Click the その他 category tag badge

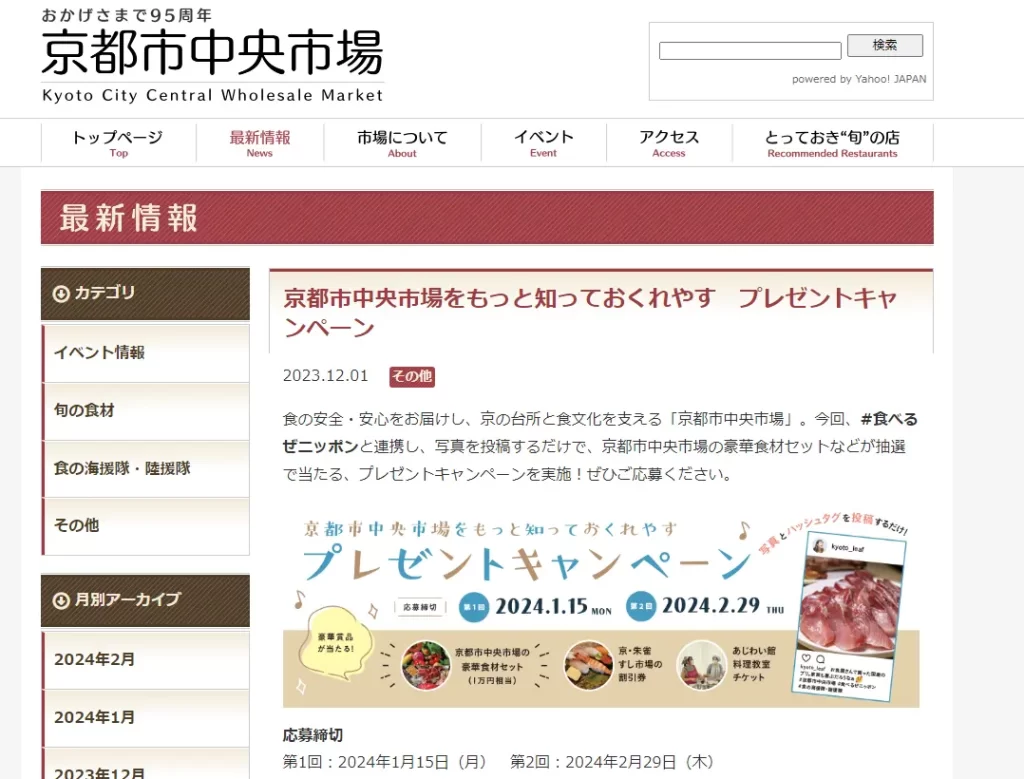[x=412, y=376]
